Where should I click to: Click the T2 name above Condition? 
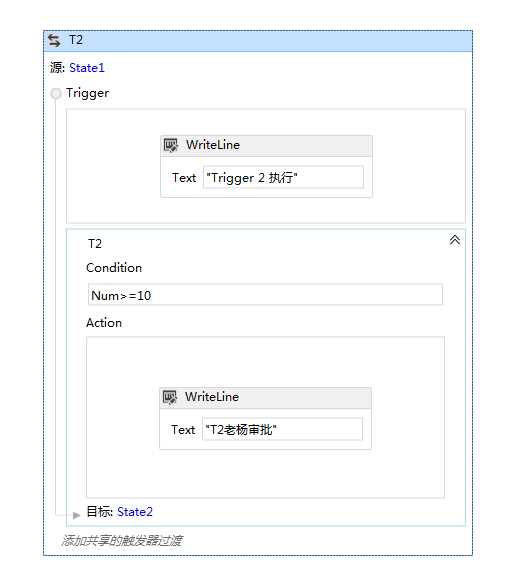pyautogui.click(x=95, y=244)
